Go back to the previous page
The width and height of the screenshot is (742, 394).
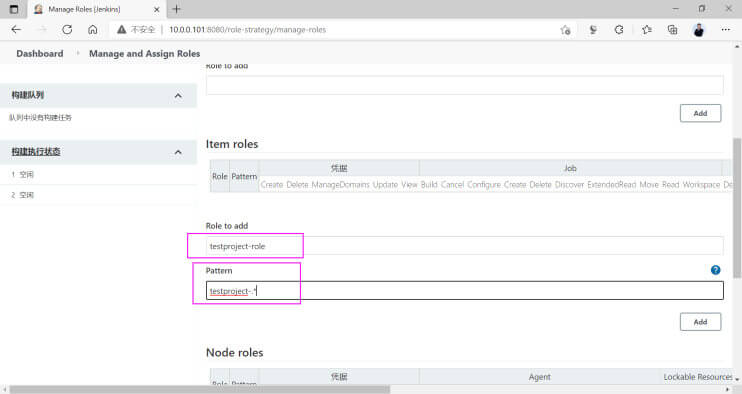16,30
